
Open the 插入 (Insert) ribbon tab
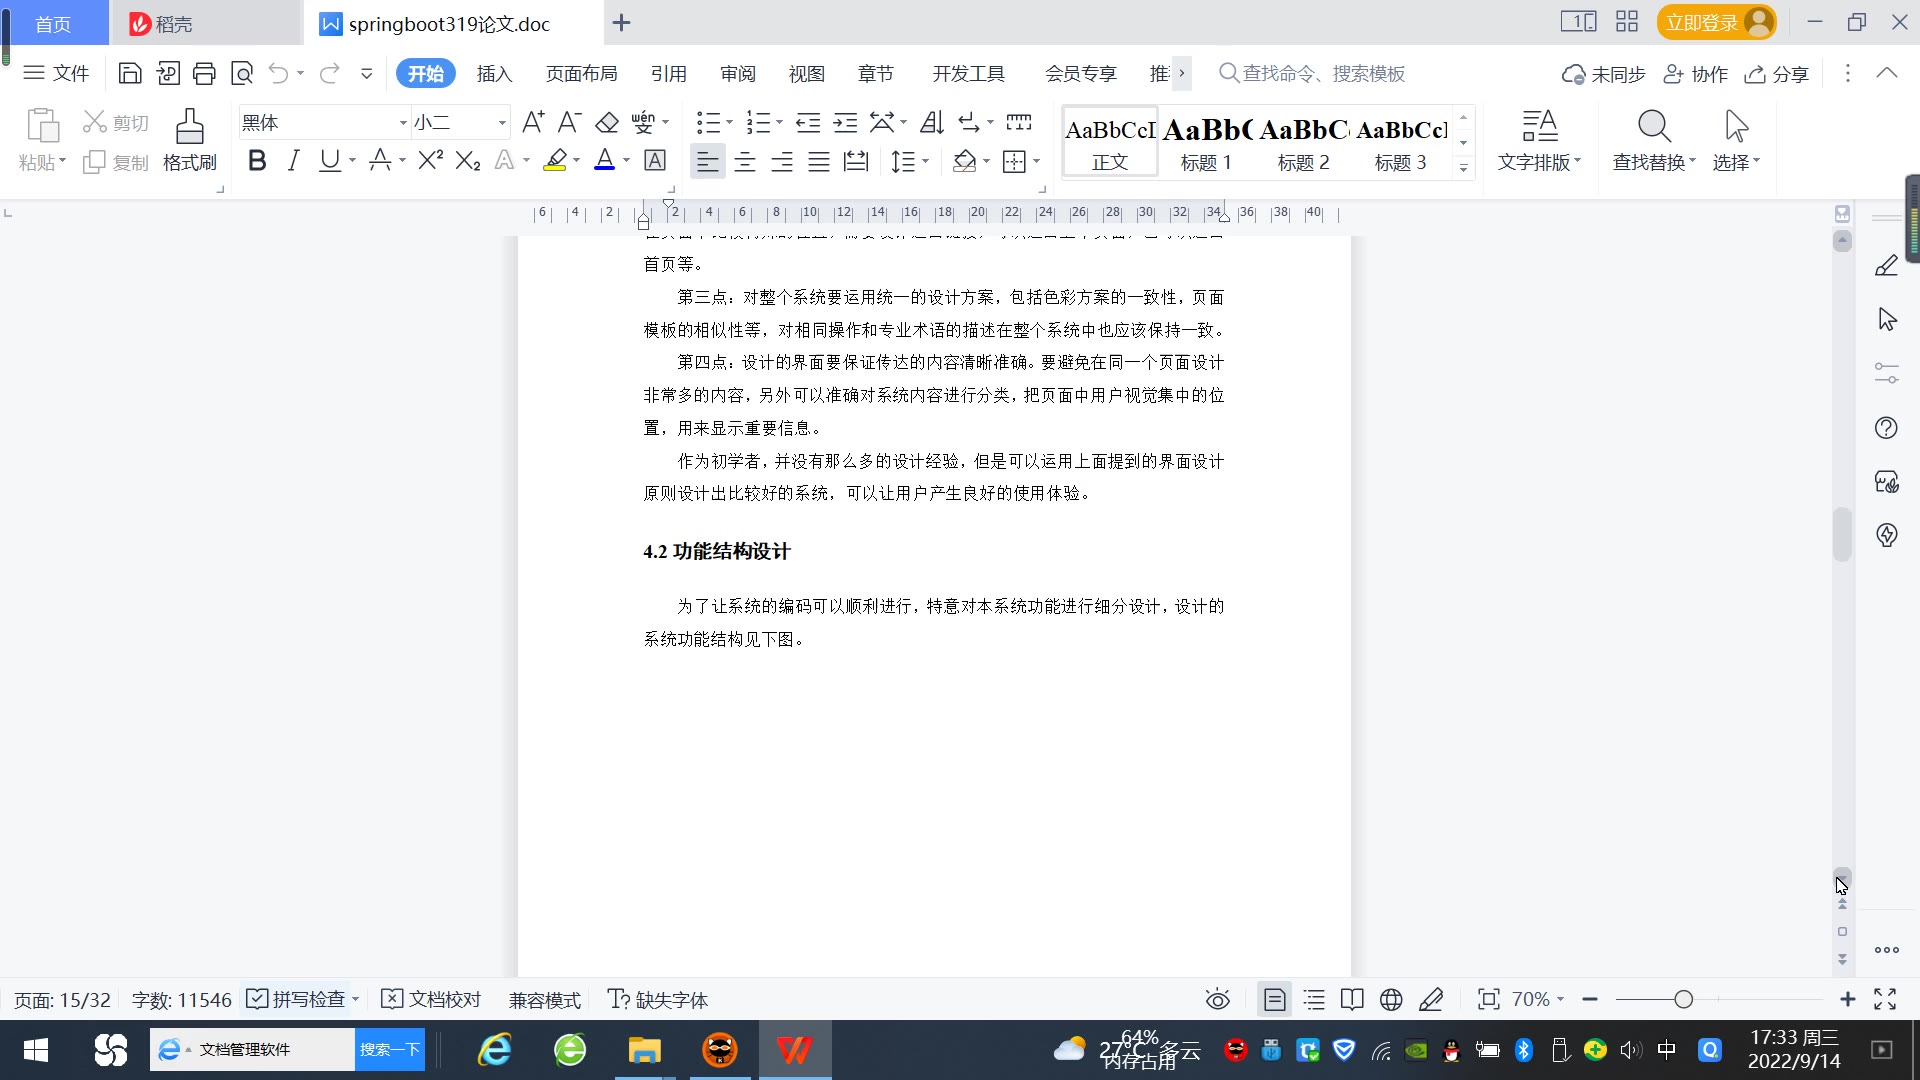pyautogui.click(x=494, y=73)
